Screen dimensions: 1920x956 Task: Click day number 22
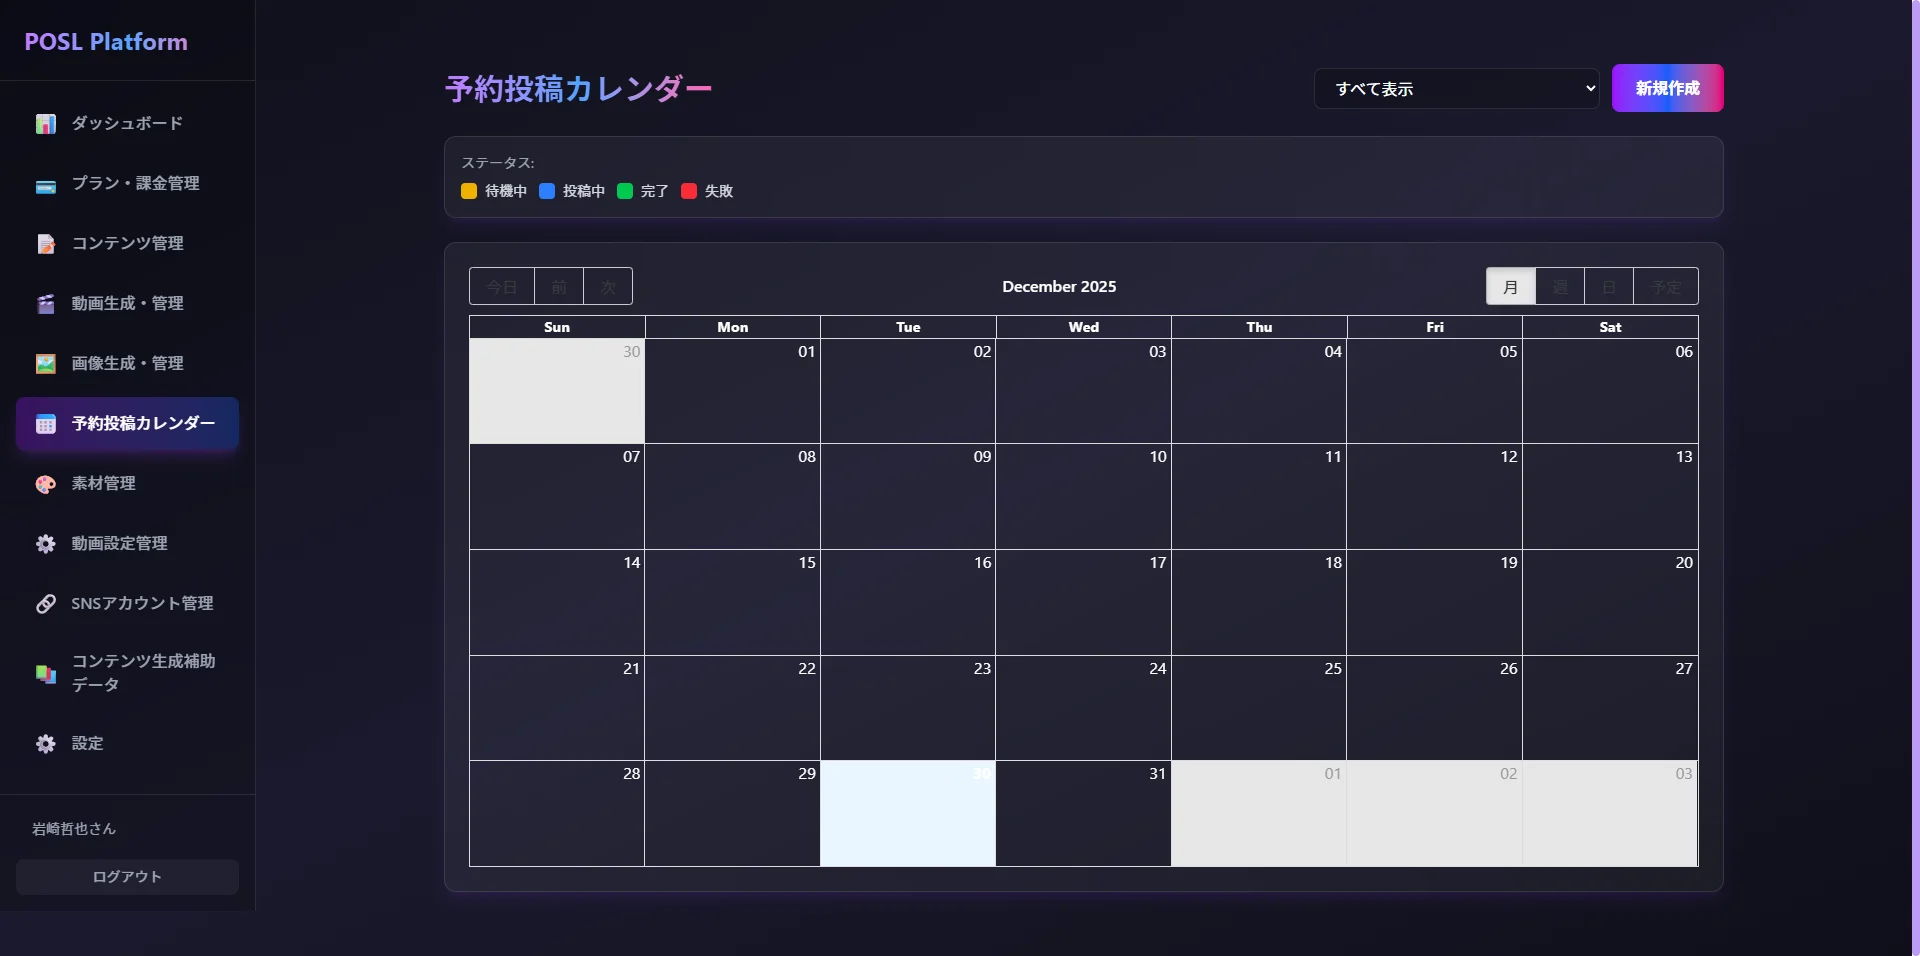pos(807,669)
